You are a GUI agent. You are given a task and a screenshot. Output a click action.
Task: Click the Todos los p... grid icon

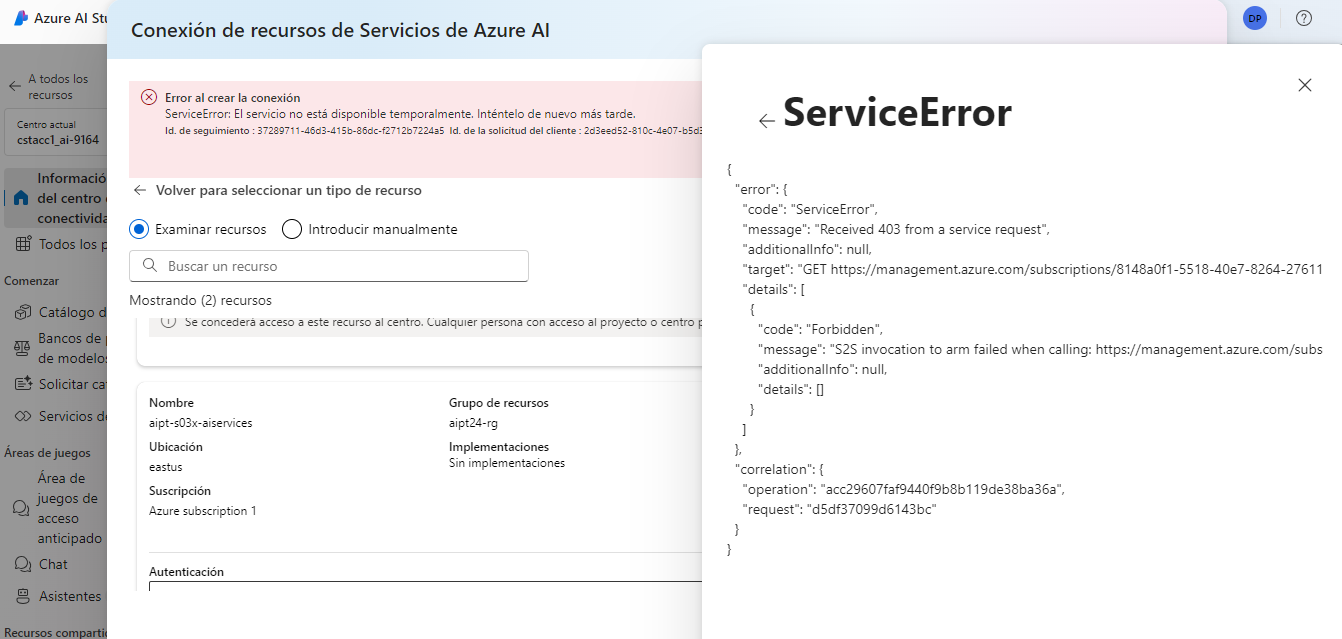pos(22,244)
